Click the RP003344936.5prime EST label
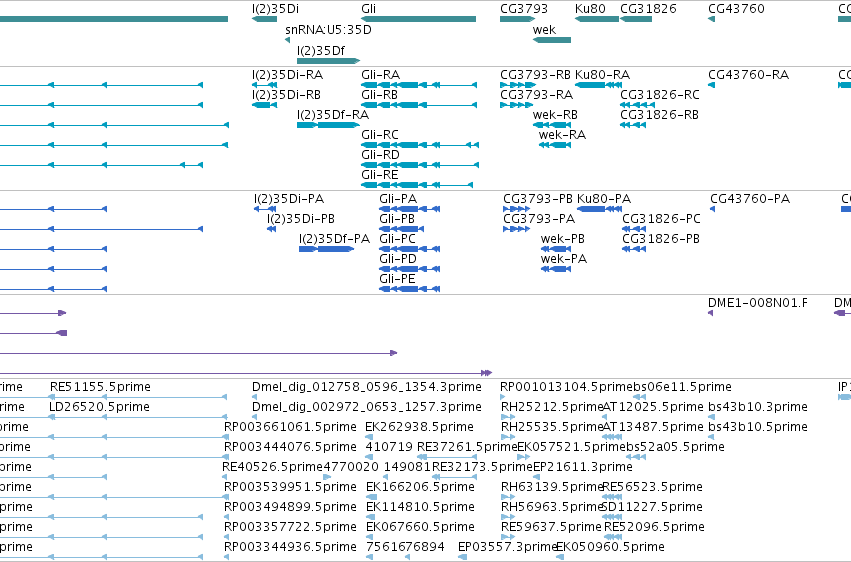Screen dimensions: 851x562 coord(290,547)
